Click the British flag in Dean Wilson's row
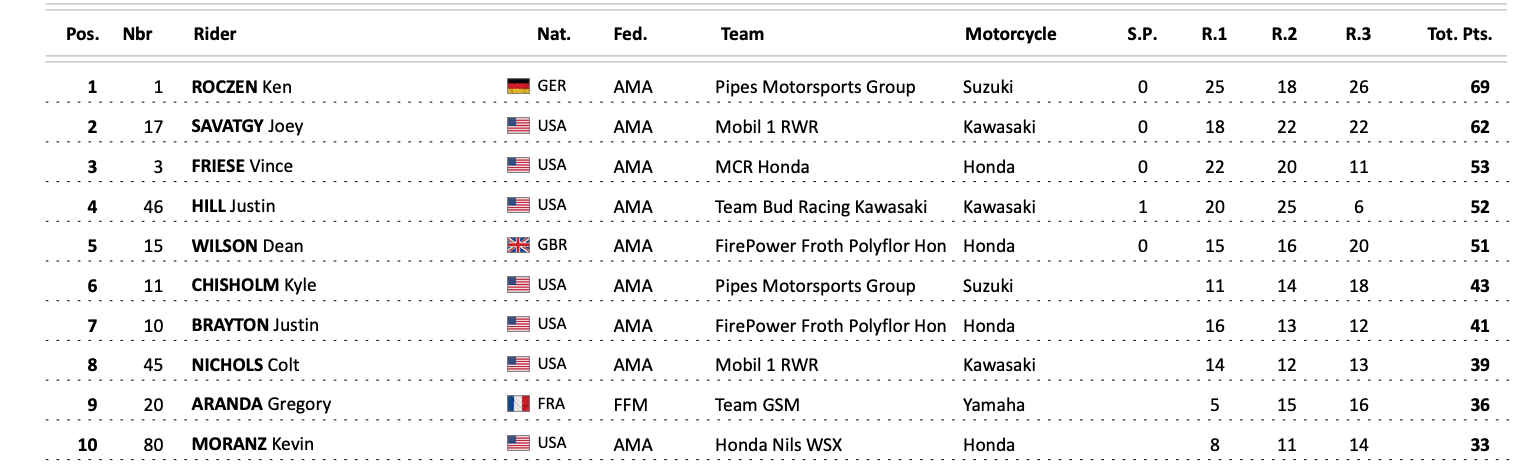This screenshot has width=1534, height=474. 517,246
